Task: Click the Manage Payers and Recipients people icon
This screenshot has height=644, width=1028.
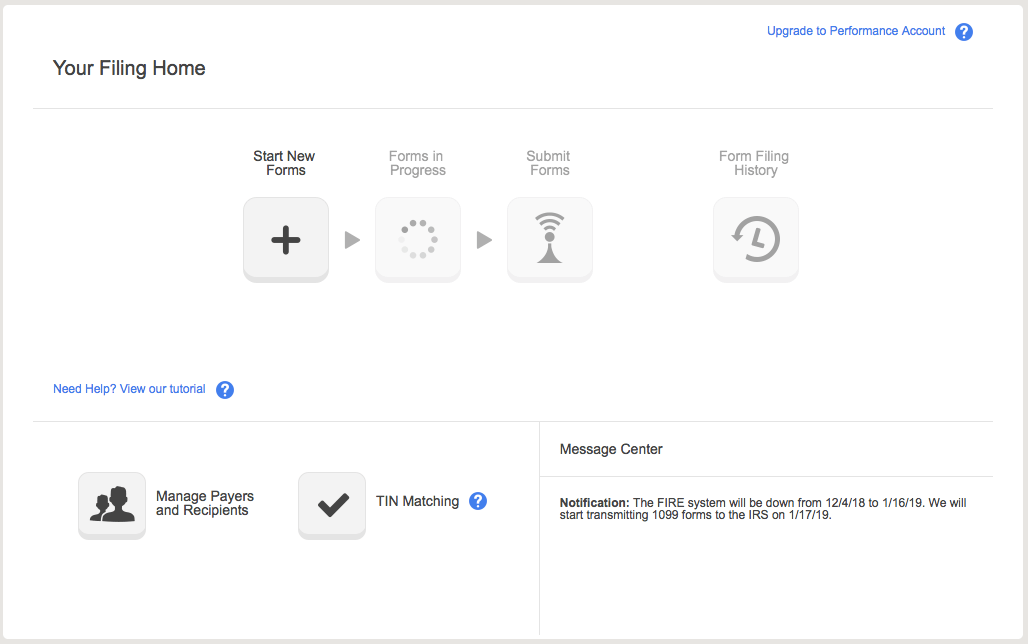Action: (112, 505)
